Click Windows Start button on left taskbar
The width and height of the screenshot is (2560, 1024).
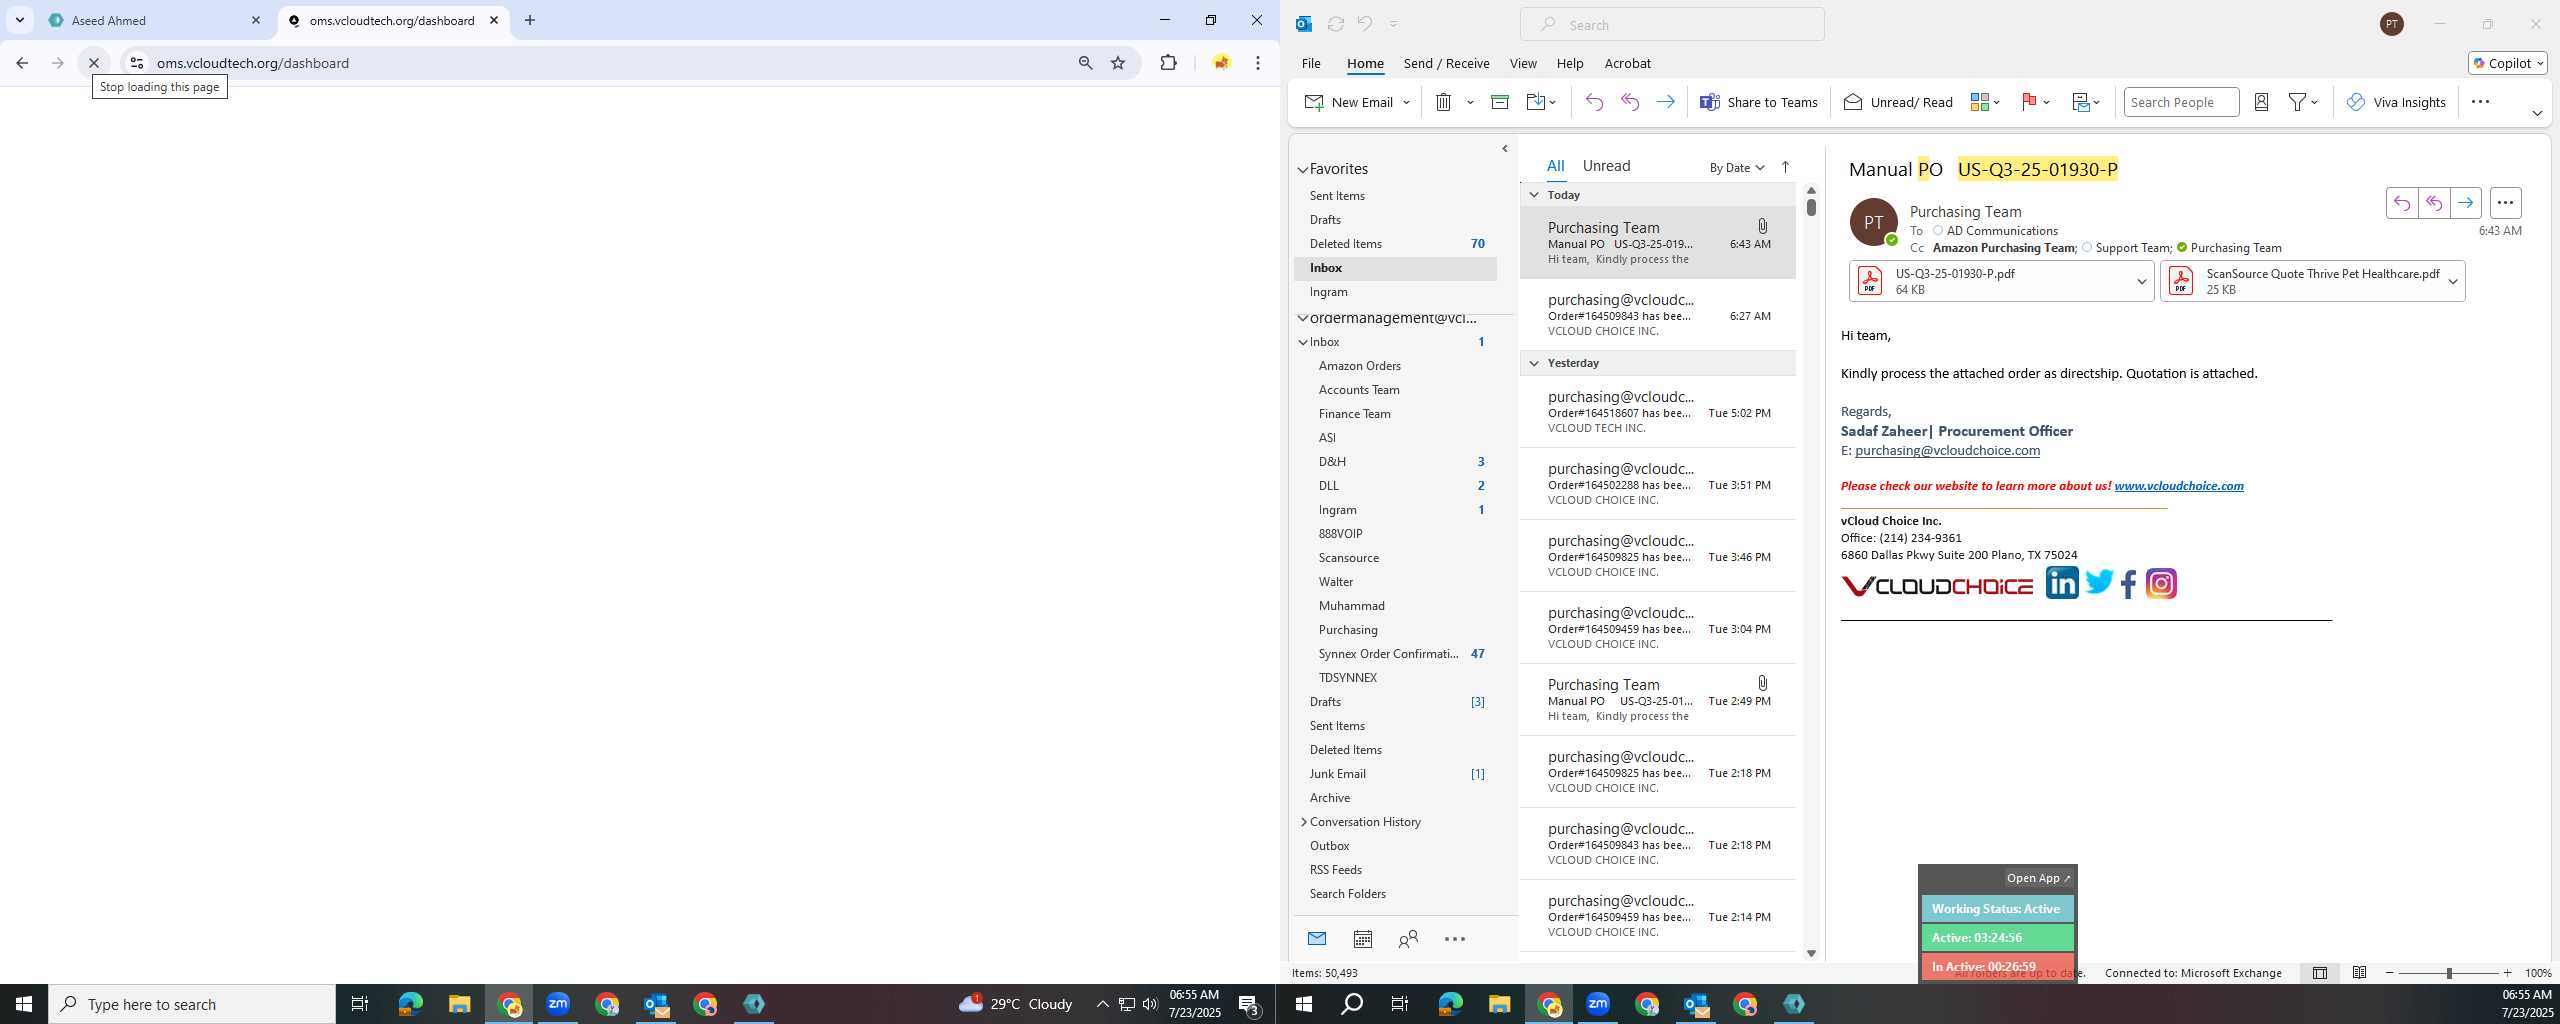pos(24,1004)
